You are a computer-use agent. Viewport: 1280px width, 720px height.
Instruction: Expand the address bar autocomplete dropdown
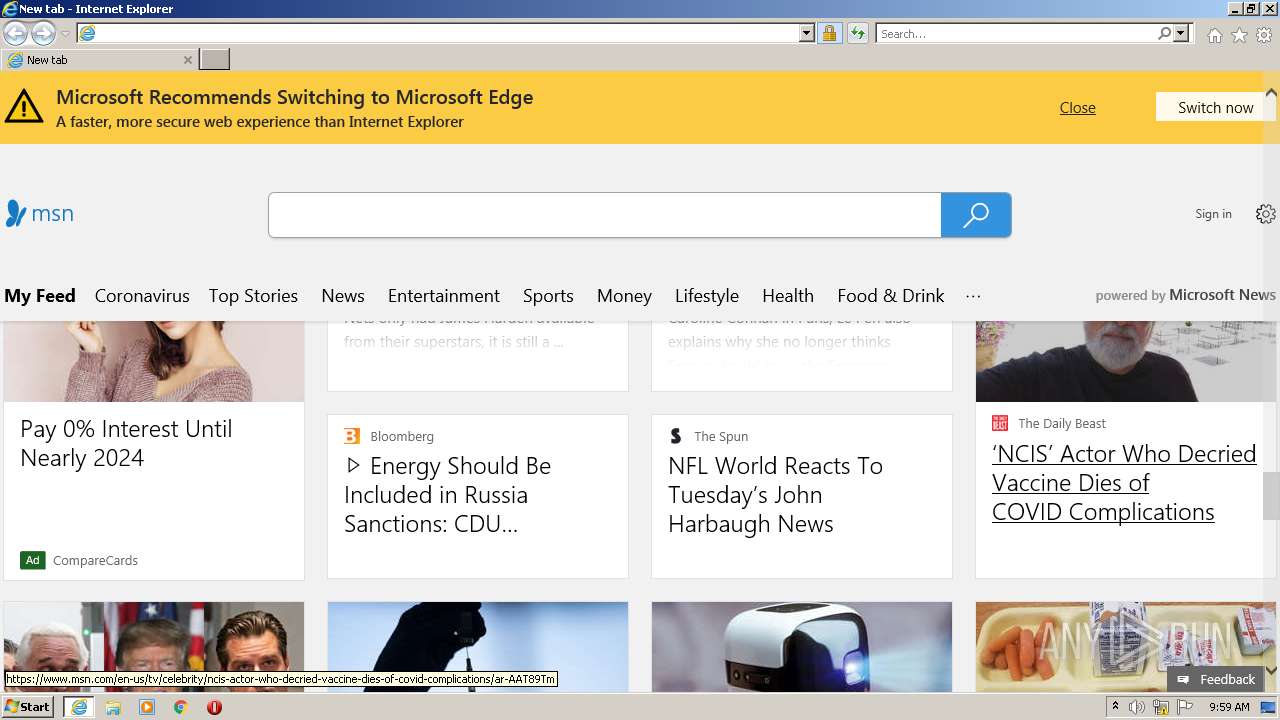(x=807, y=33)
